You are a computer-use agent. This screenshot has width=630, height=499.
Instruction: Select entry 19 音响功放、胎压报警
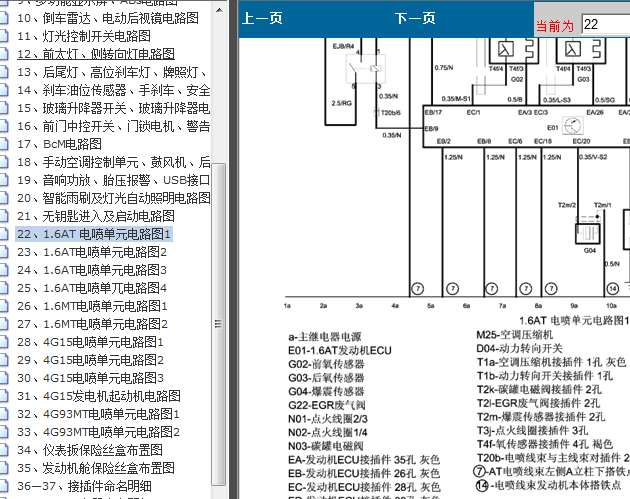tap(114, 180)
